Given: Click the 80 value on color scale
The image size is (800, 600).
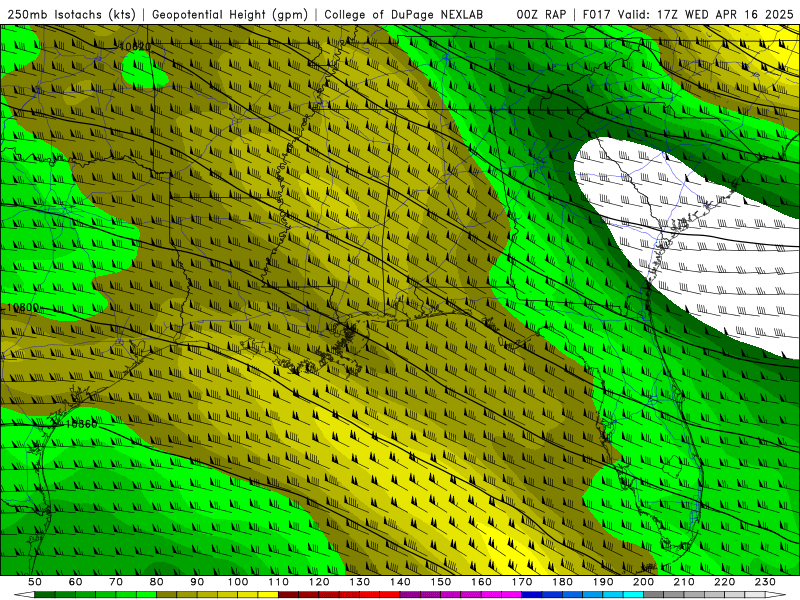Looking at the screenshot, I should click(x=157, y=582).
